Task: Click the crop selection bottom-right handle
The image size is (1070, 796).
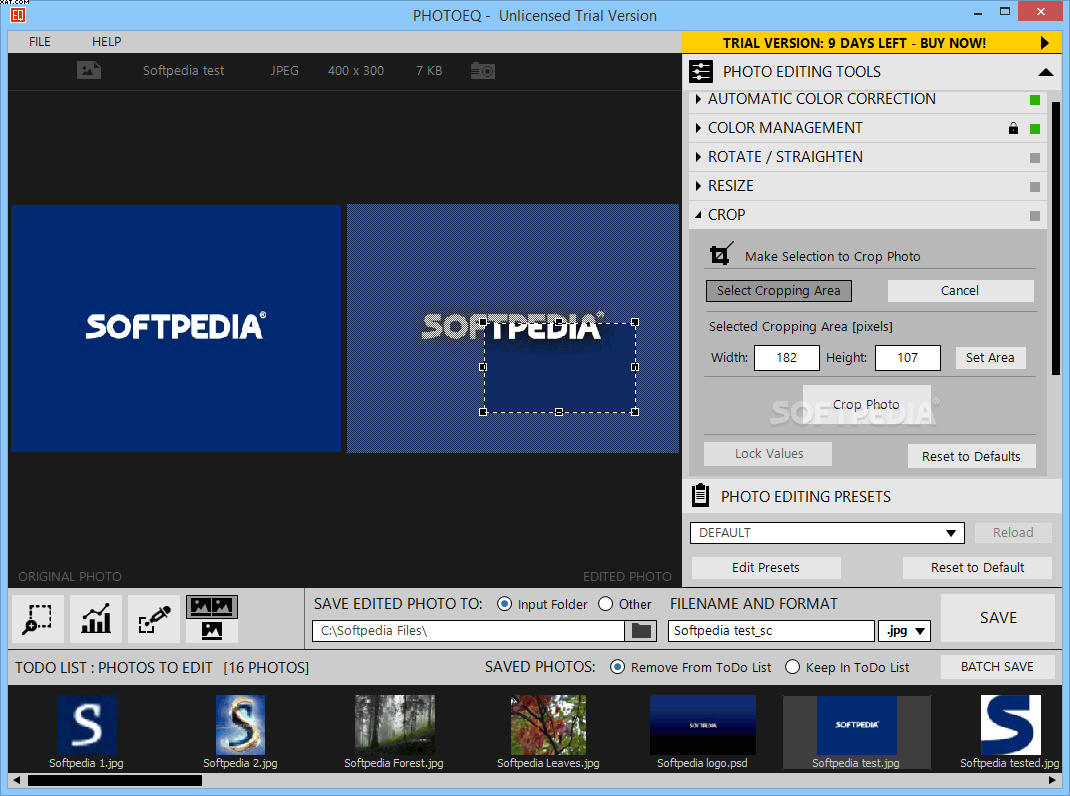Action: coord(635,412)
